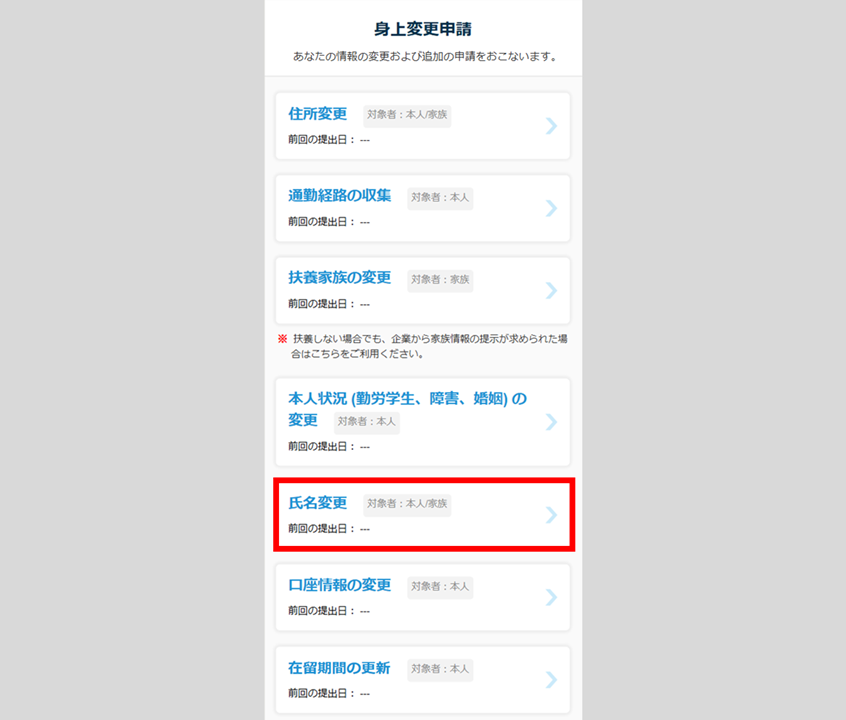Click 前回の提出日 text in 本人状況 card
This screenshot has height=720, width=846.
pyautogui.click(x=329, y=446)
